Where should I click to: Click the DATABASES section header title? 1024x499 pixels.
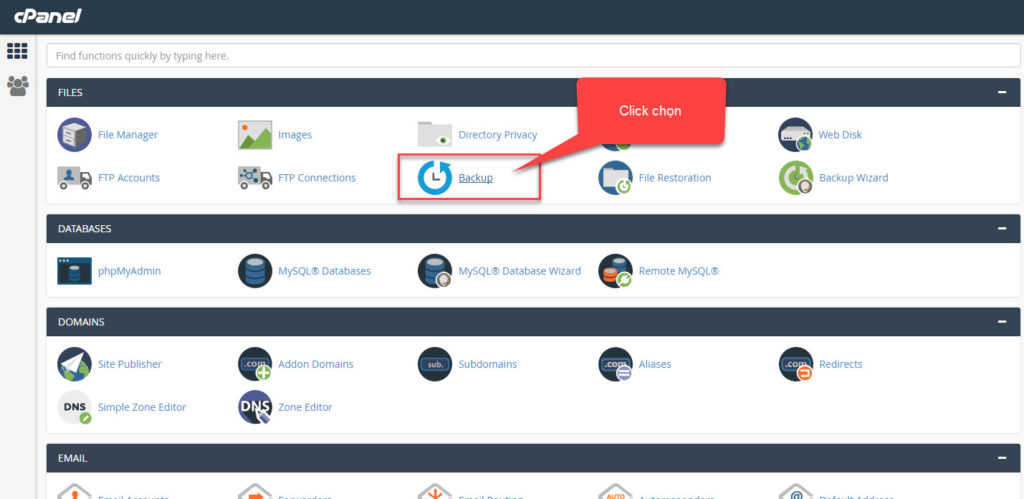84,229
